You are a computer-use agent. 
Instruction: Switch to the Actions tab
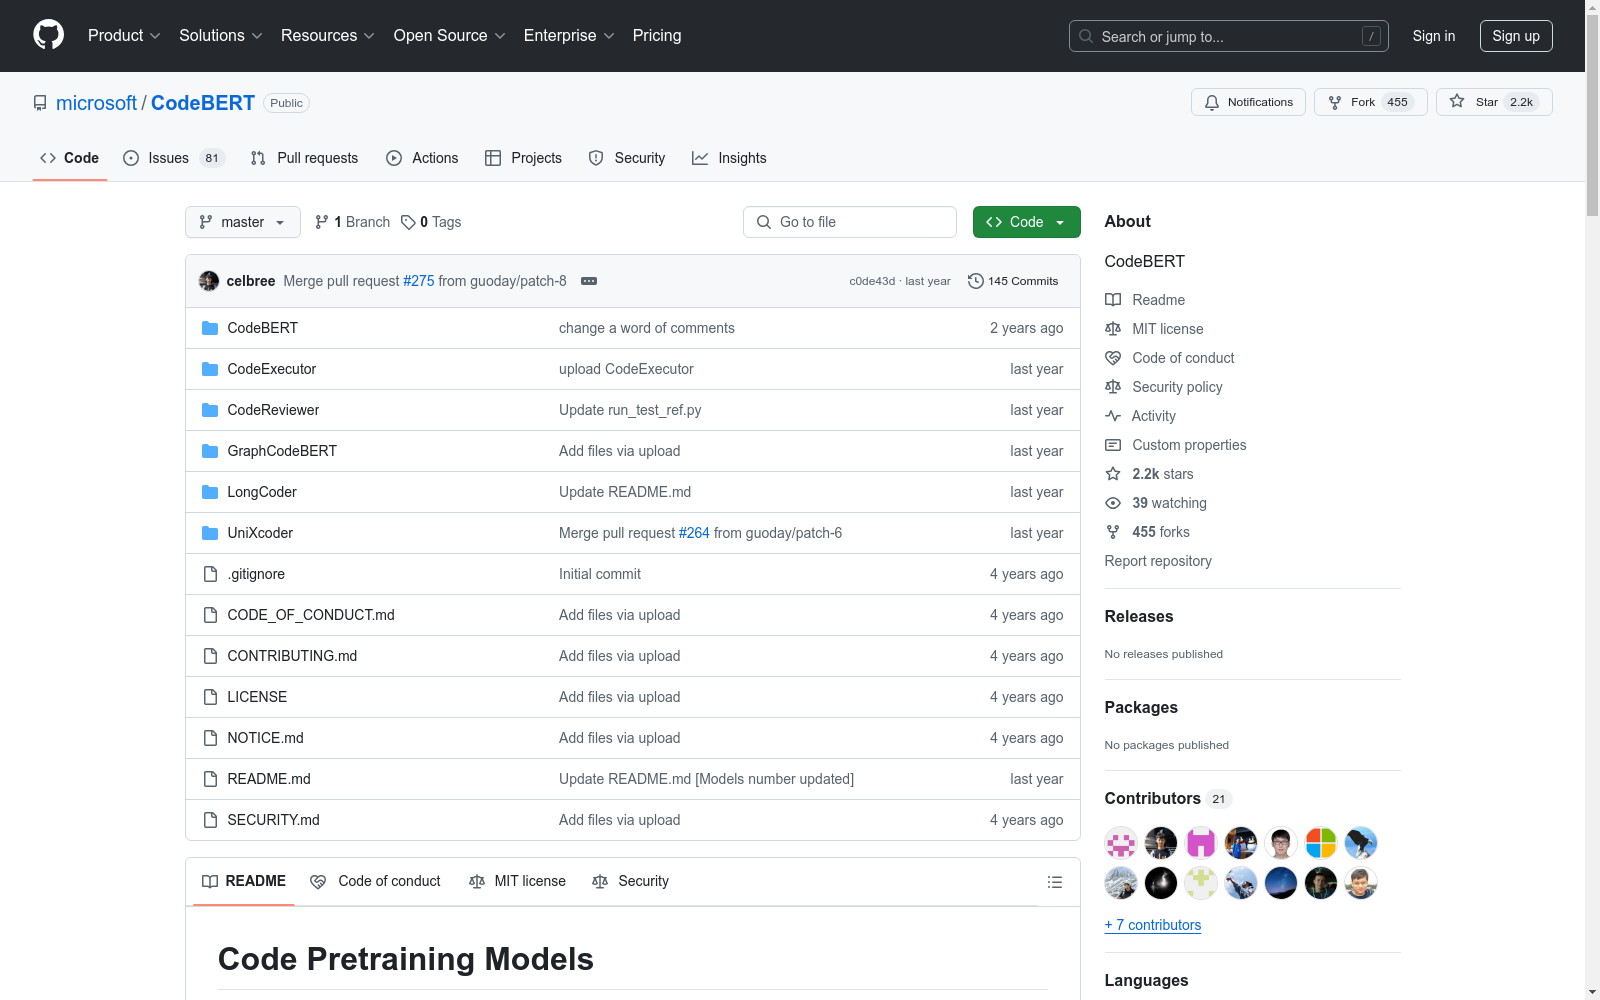click(x=422, y=158)
